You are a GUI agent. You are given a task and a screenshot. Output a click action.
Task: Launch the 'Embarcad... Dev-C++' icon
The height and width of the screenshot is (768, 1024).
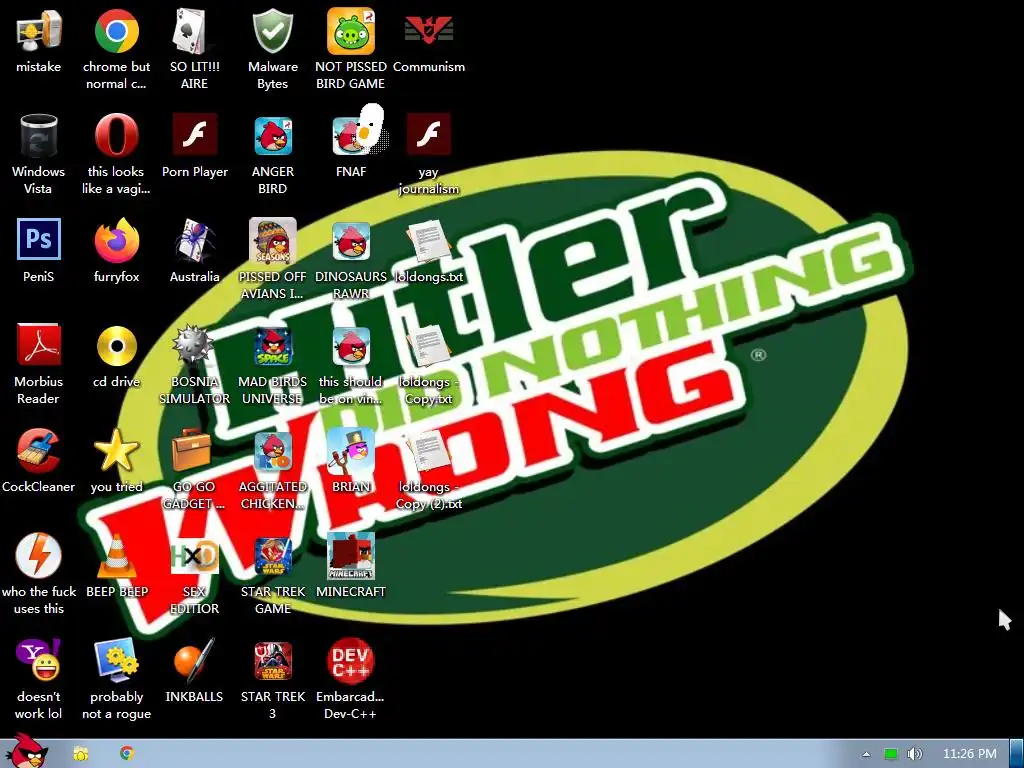pyautogui.click(x=351, y=660)
